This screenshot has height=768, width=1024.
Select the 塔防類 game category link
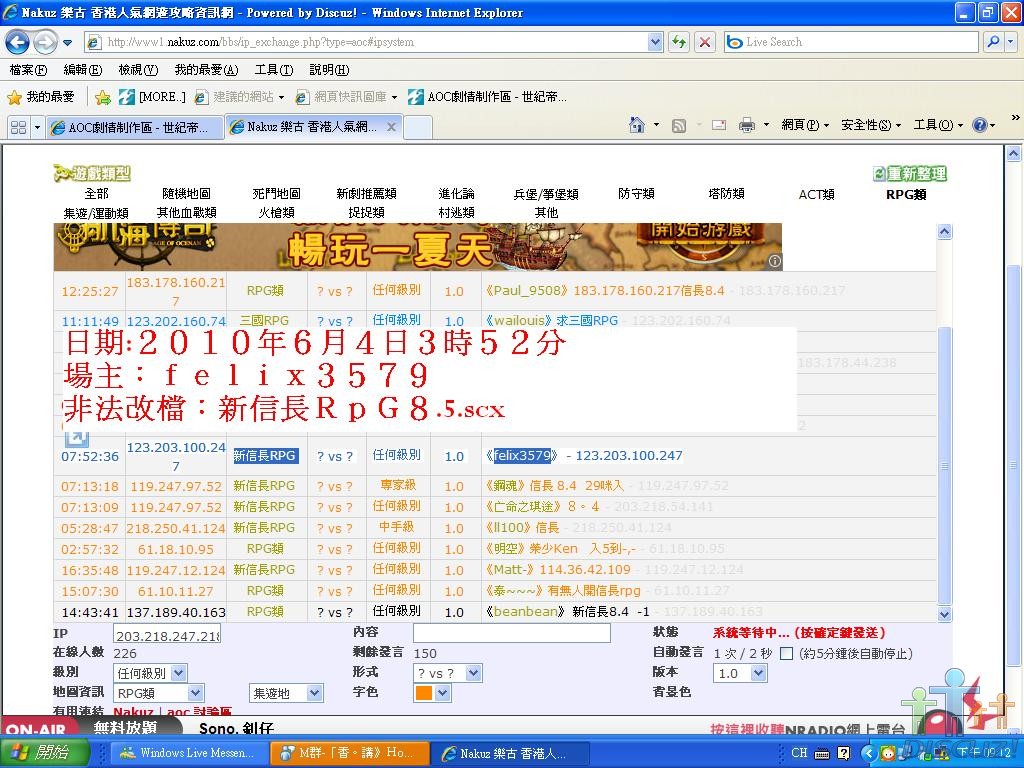coord(726,194)
